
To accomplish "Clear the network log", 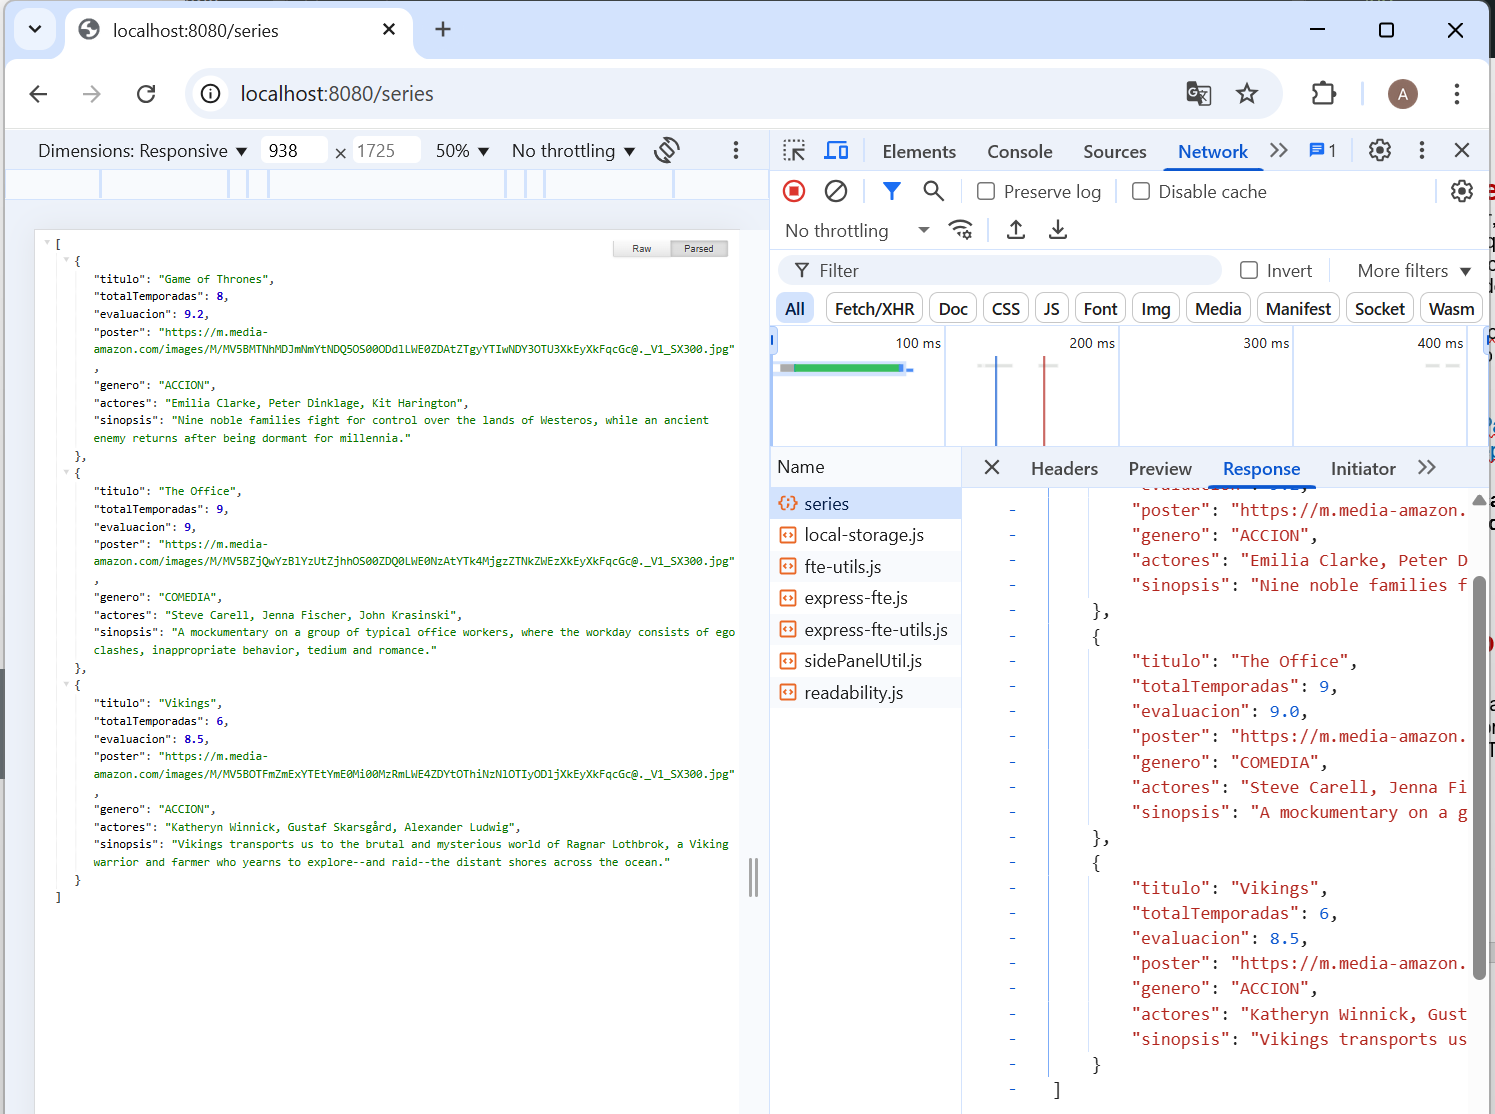I will (836, 191).
